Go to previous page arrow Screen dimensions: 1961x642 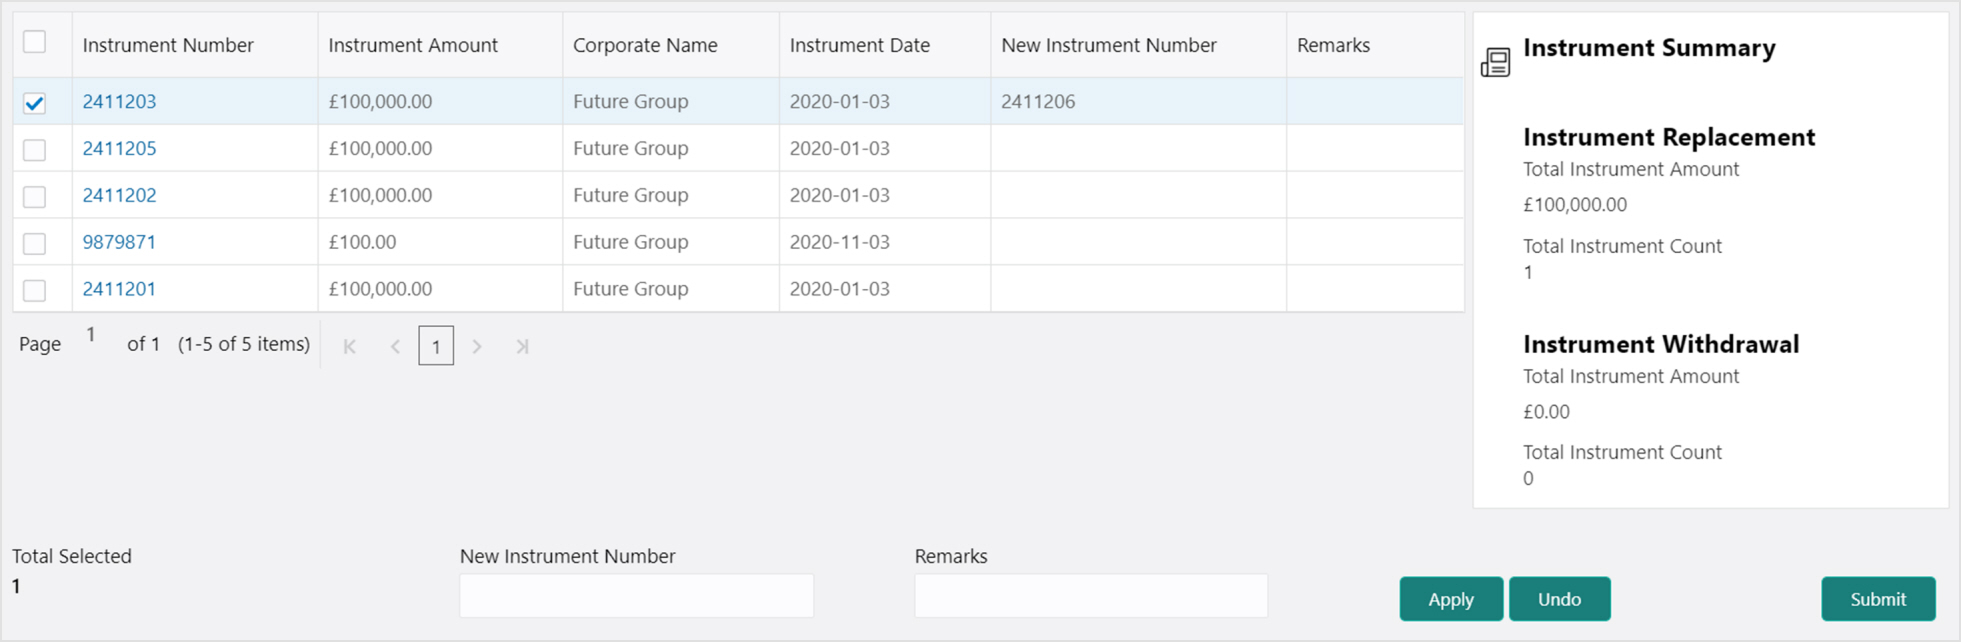tap(395, 346)
